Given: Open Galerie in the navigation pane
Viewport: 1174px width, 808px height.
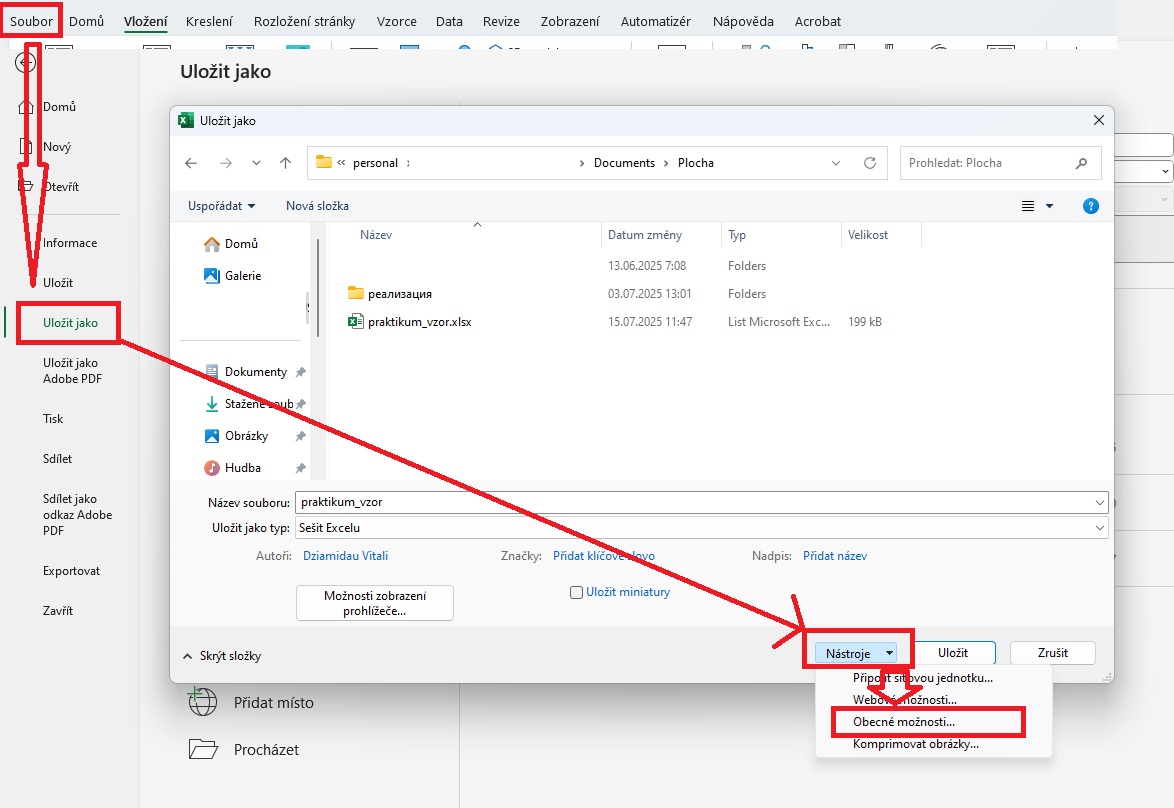Looking at the screenshot, I should coord(242,275).
